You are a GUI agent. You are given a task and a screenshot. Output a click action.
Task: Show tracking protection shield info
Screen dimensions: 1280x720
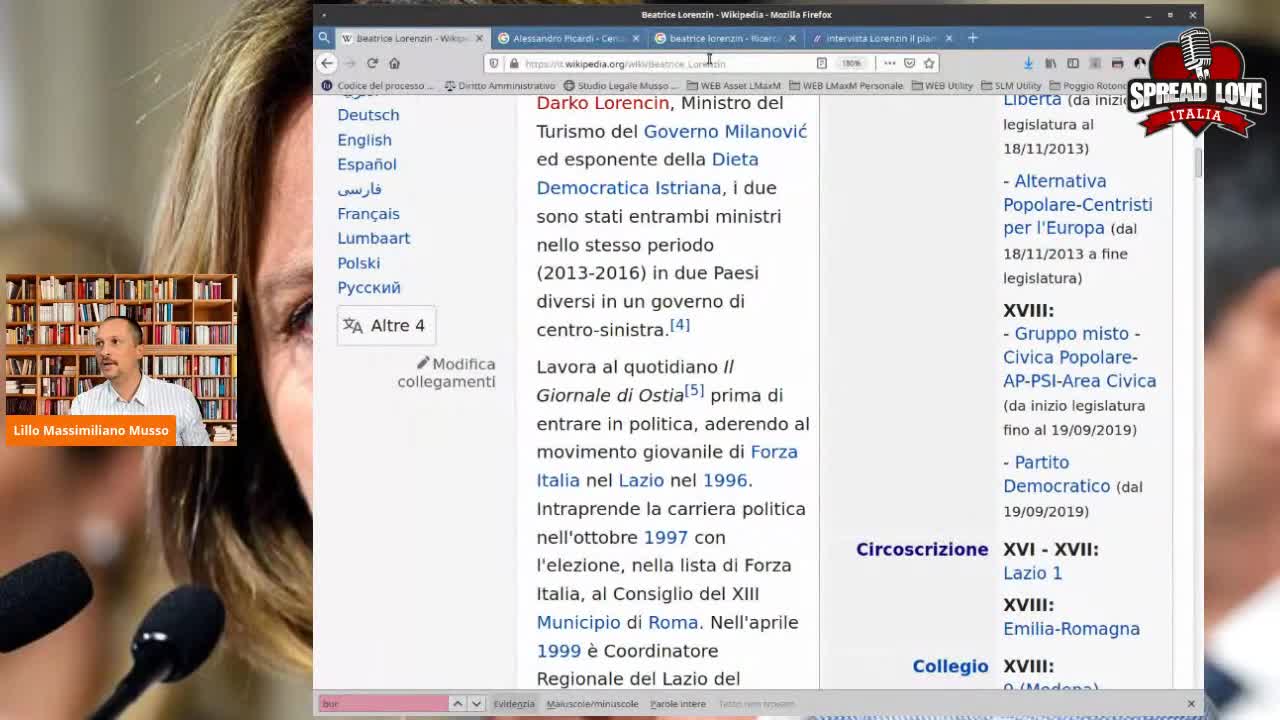point(494,63)
